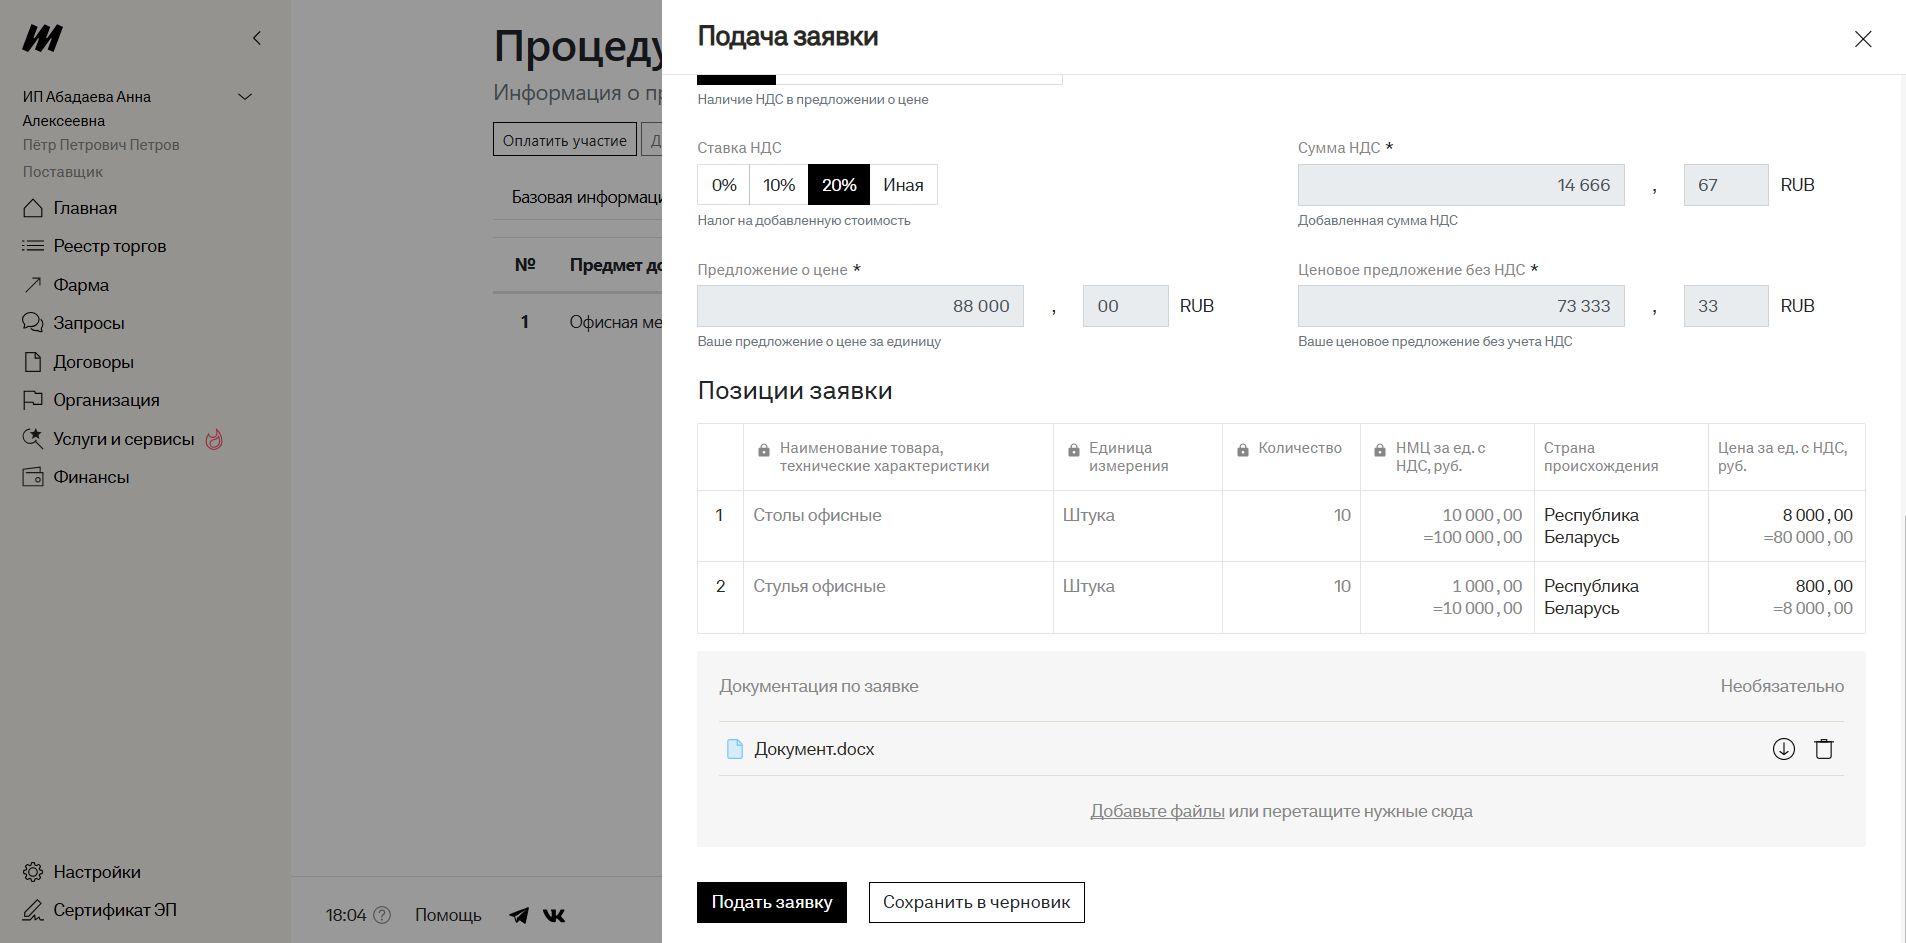Viewport: 1906px width, 943px height.
Task: Open Telegram link in footer
Action: click(x=519, y=915)
